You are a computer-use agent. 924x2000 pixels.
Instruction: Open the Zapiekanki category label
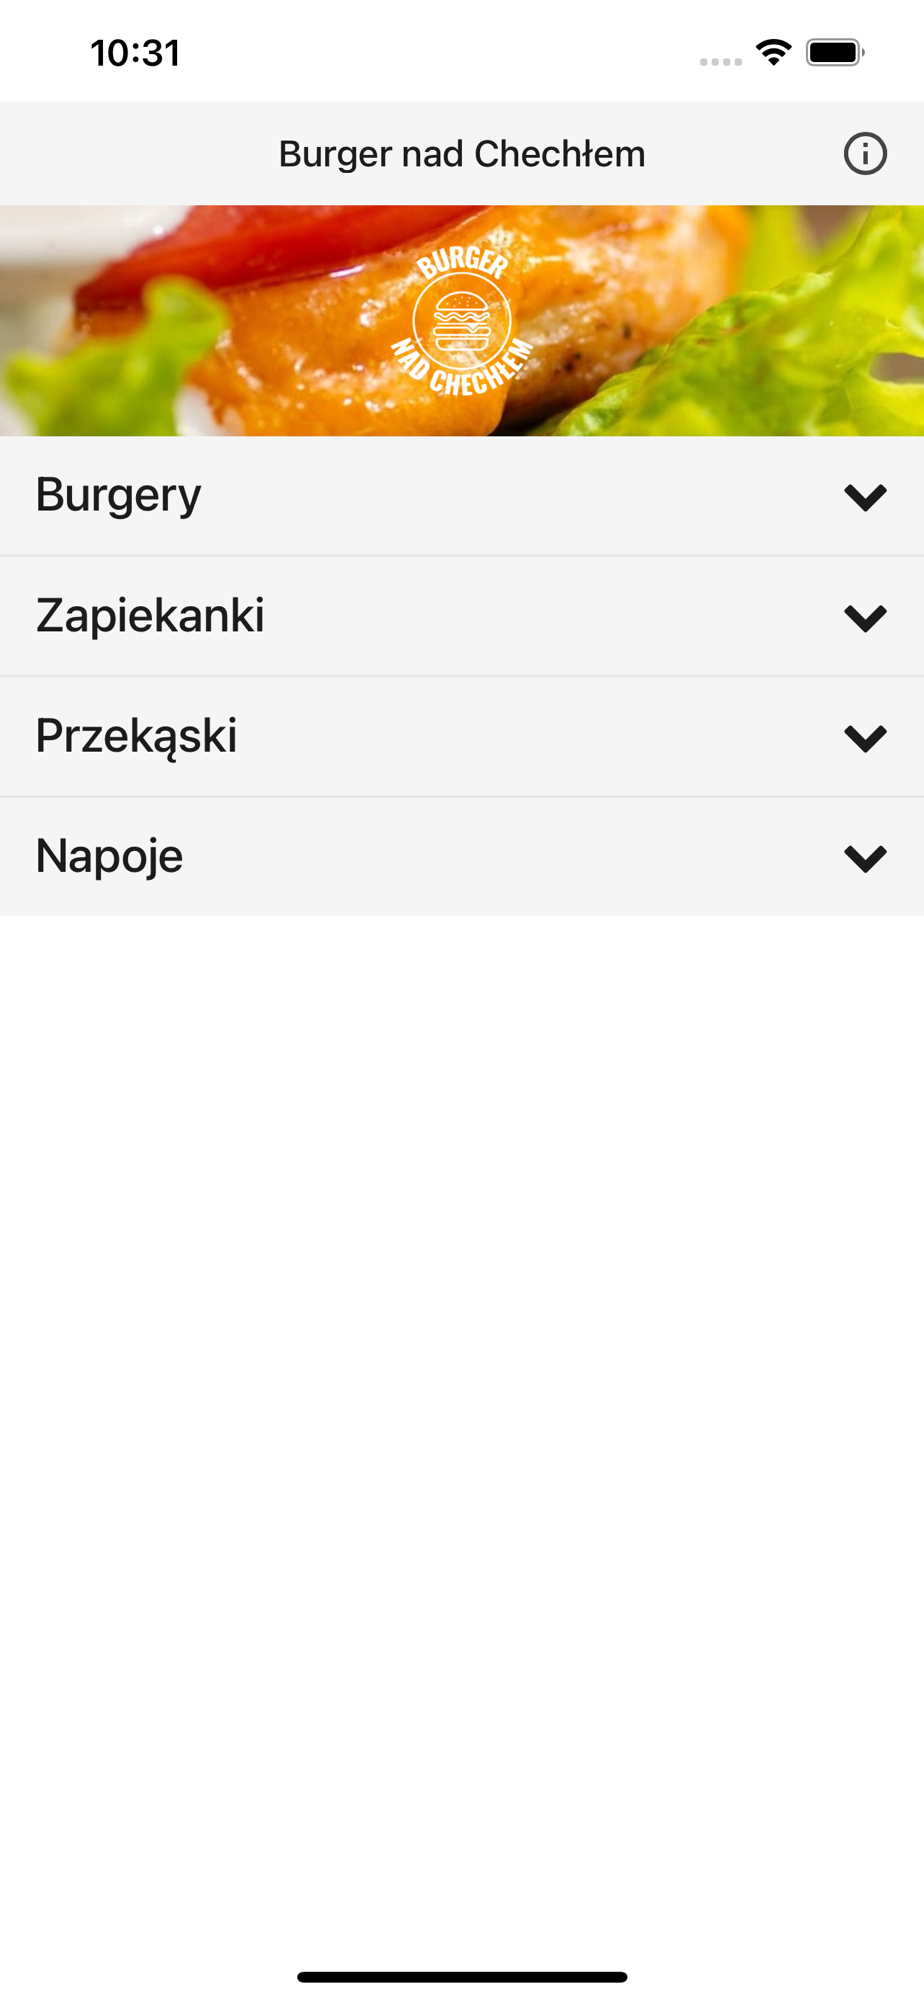click(150, 615)
